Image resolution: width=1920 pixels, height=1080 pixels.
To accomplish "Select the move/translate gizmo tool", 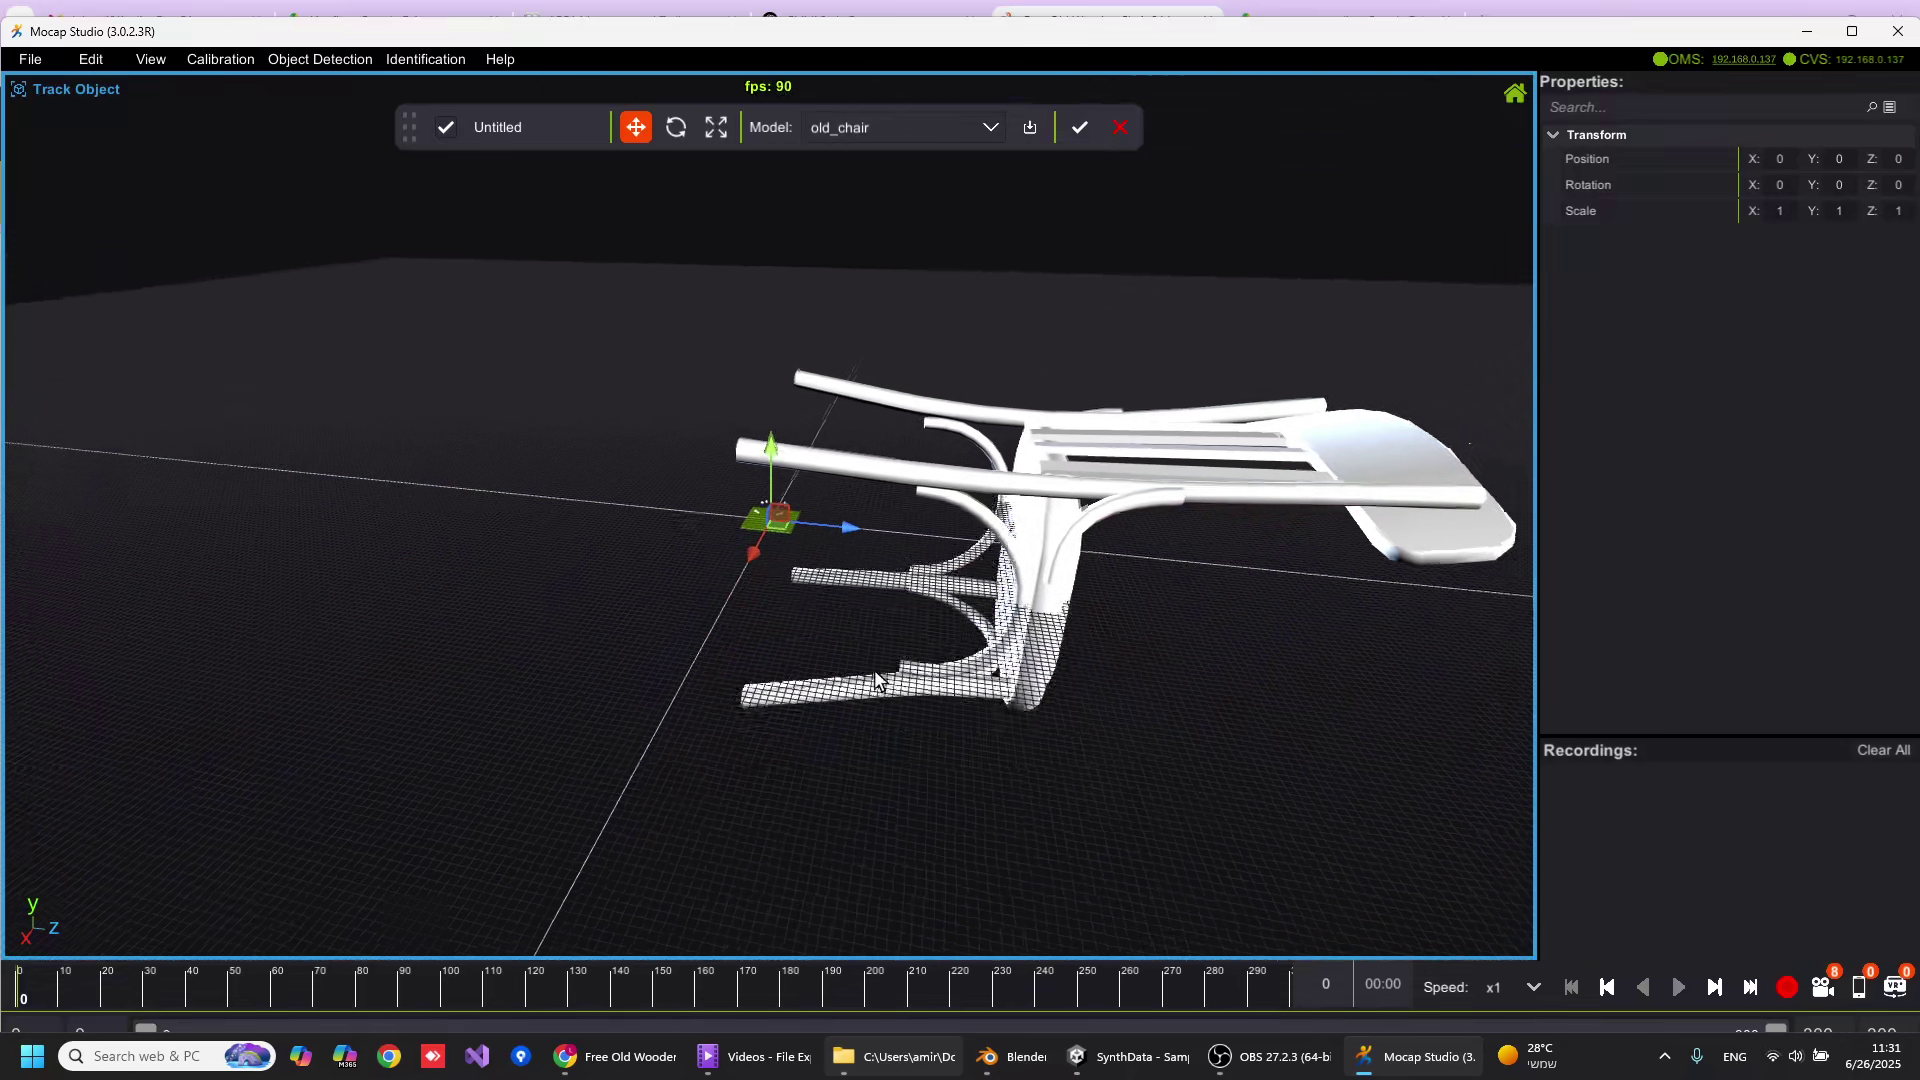I will point(636,128).
